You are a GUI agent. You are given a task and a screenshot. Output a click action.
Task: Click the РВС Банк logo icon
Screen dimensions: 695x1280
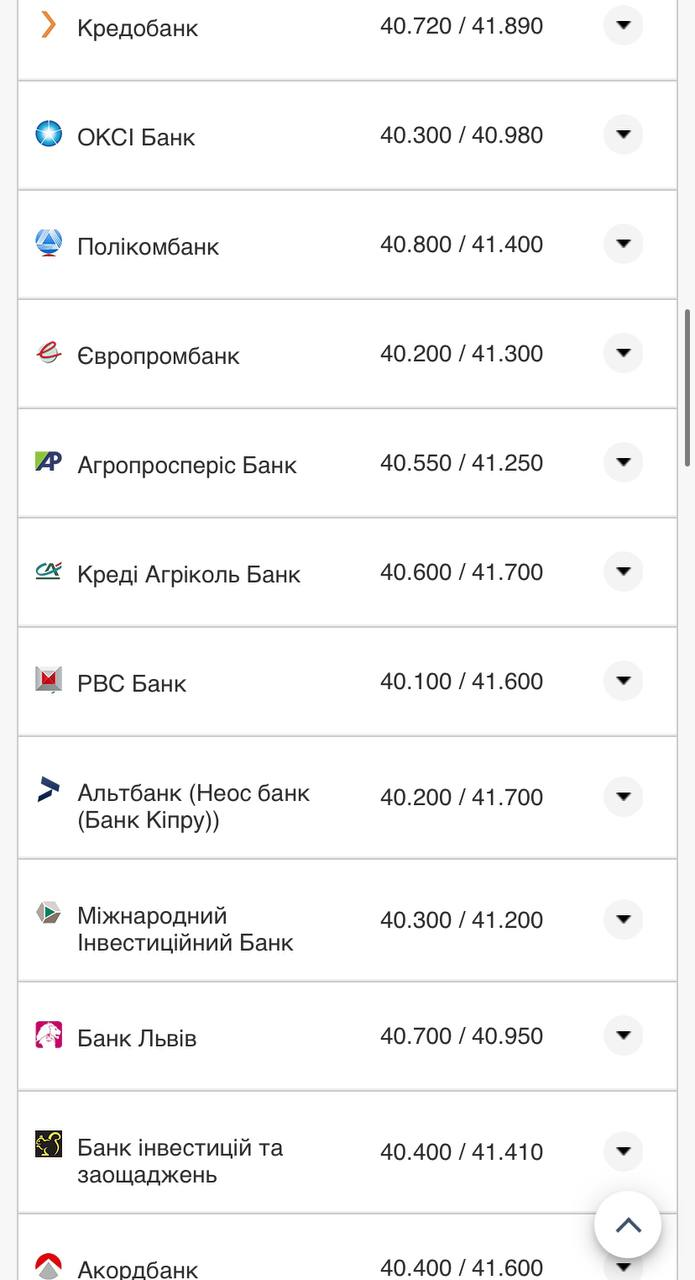tap(49, 680)
